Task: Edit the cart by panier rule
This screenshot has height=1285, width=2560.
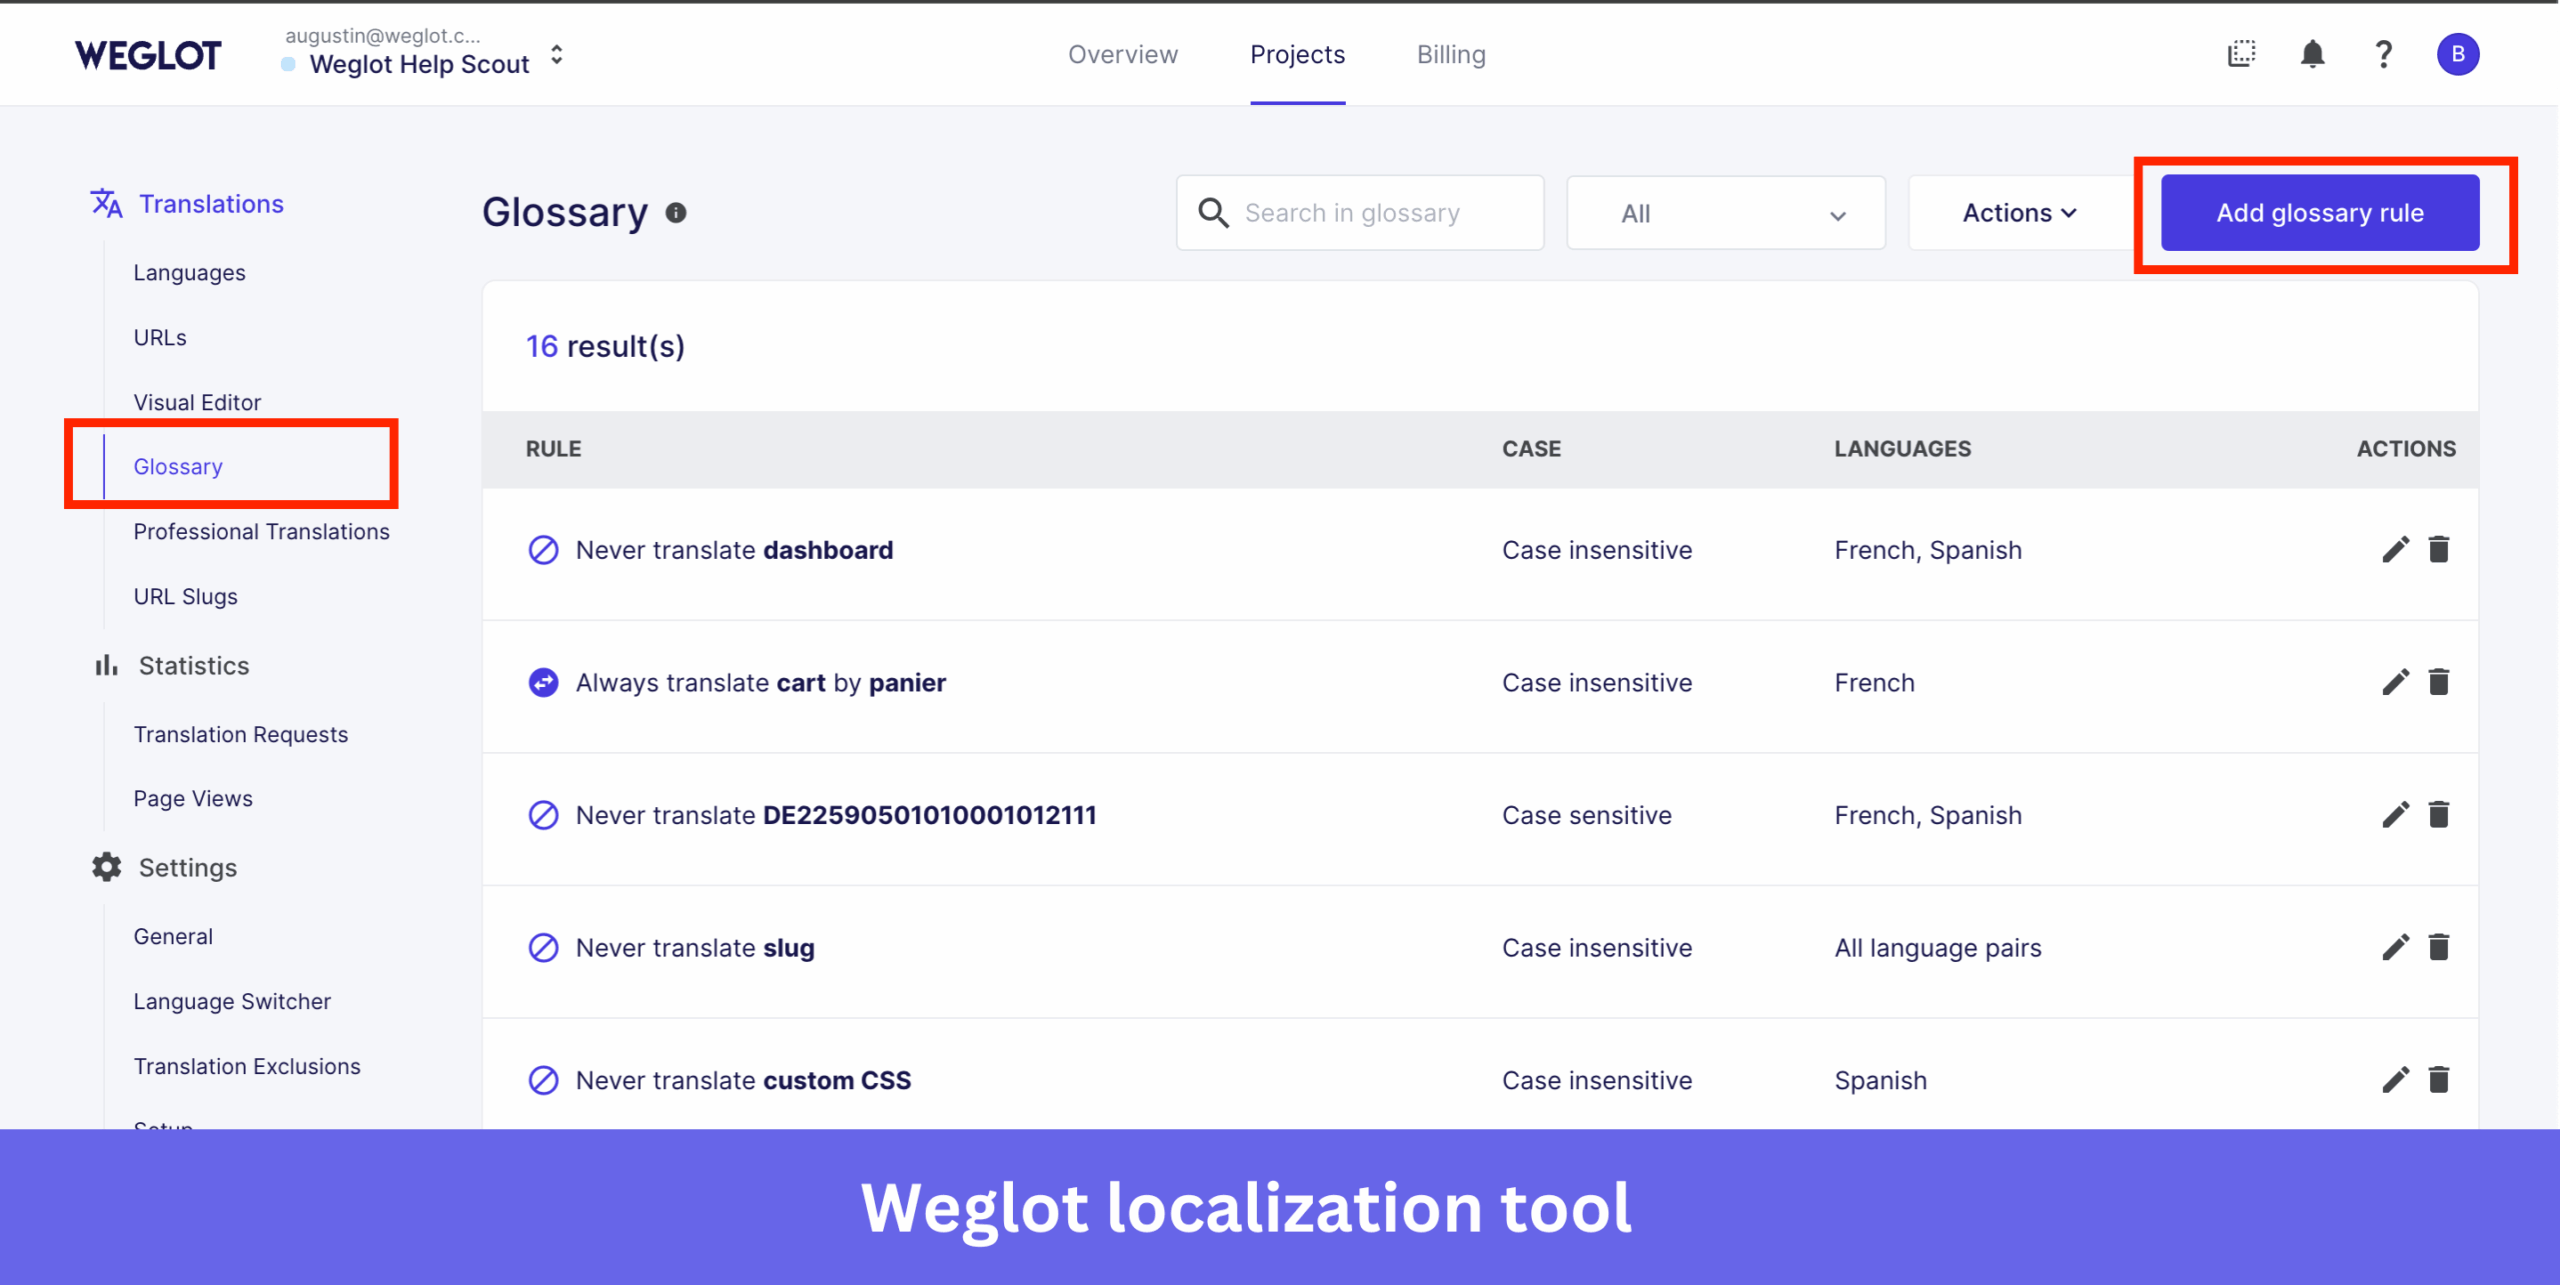Action: (x=2394, y=682)
